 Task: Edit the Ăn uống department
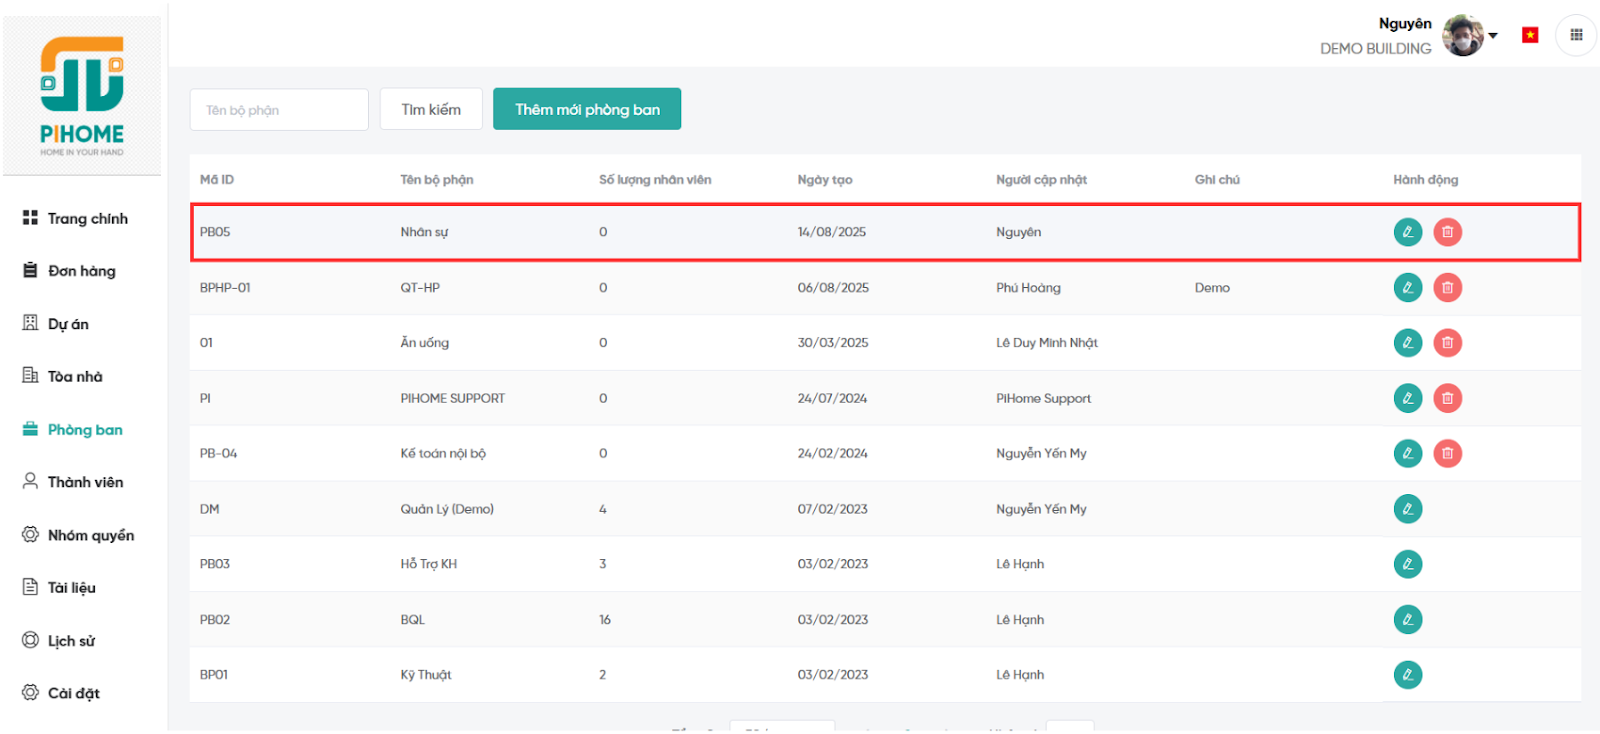1407,343
